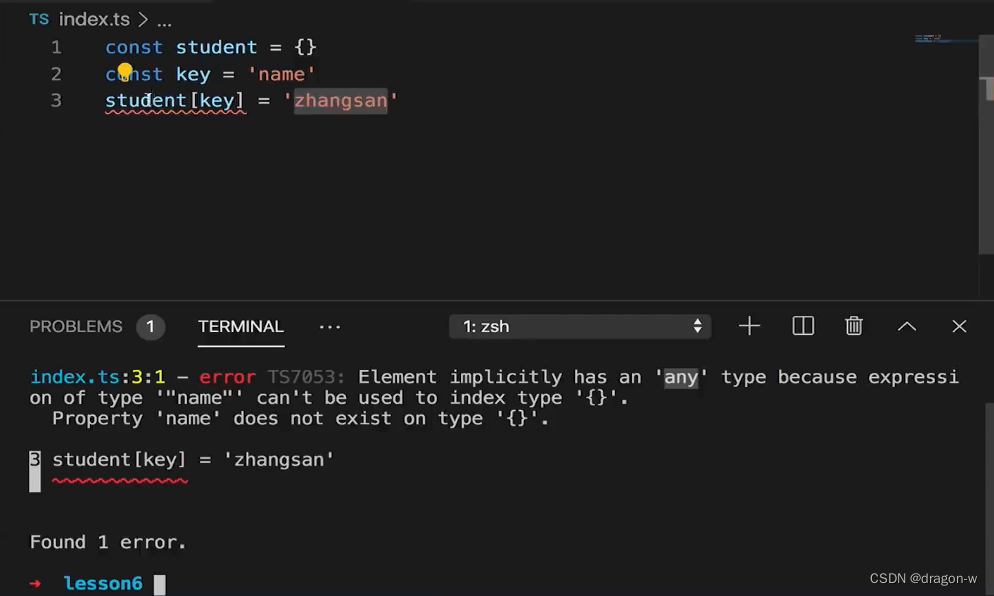Click the underlined student[key] expression in editor
The image size is (994, 596).
175,101
